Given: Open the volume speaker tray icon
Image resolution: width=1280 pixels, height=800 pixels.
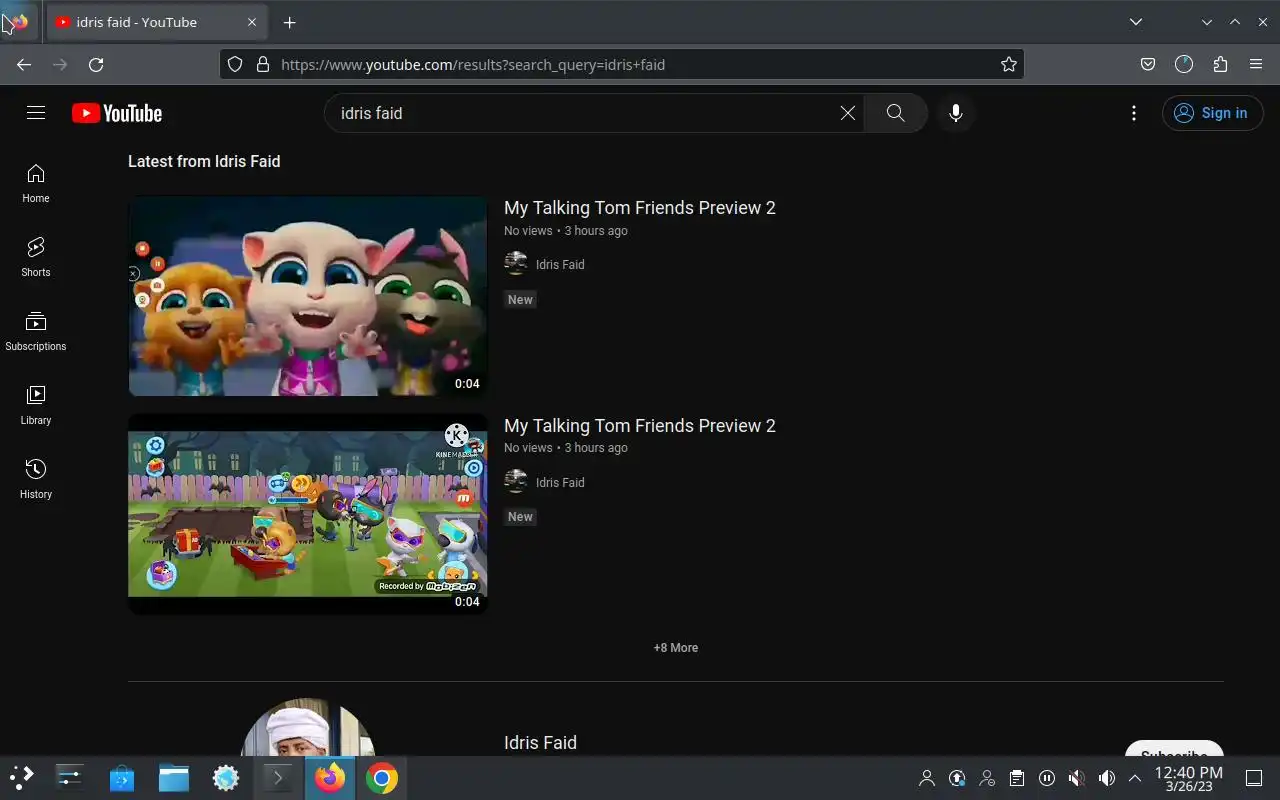Looking at the screenshot, I should click(1107, 778).
